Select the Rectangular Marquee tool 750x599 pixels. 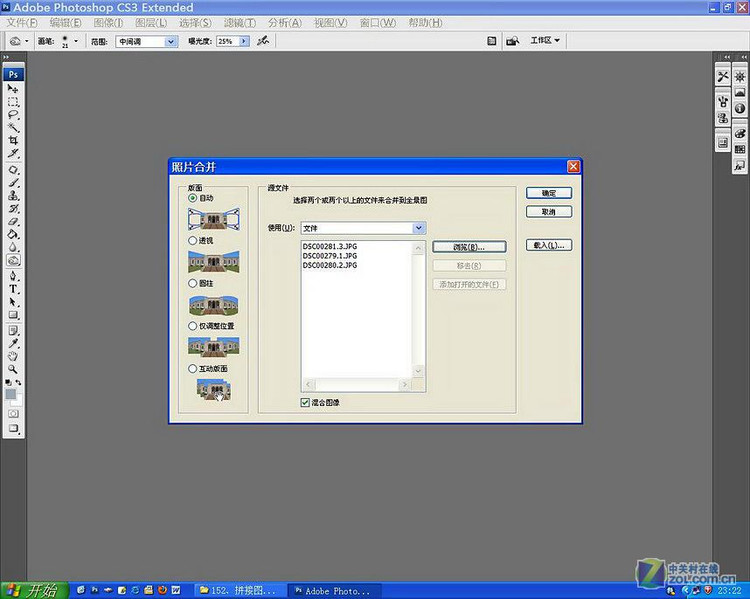pyautogui.click(x=13, y=102)
